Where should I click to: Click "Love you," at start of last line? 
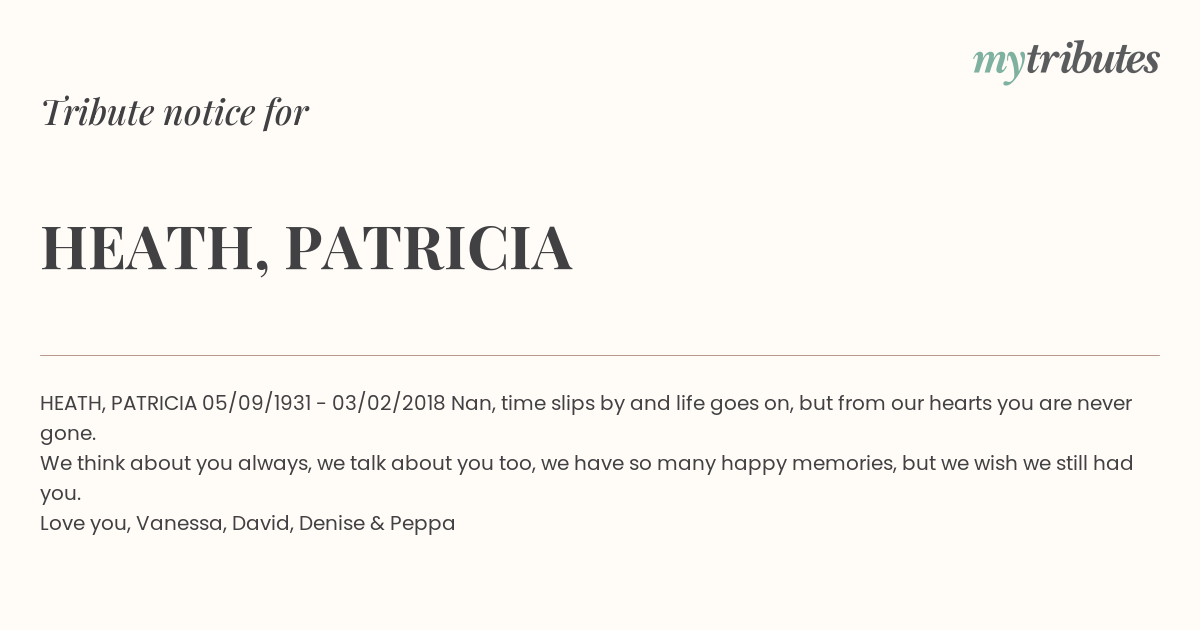pyautogui.click(x=85, y=524)
